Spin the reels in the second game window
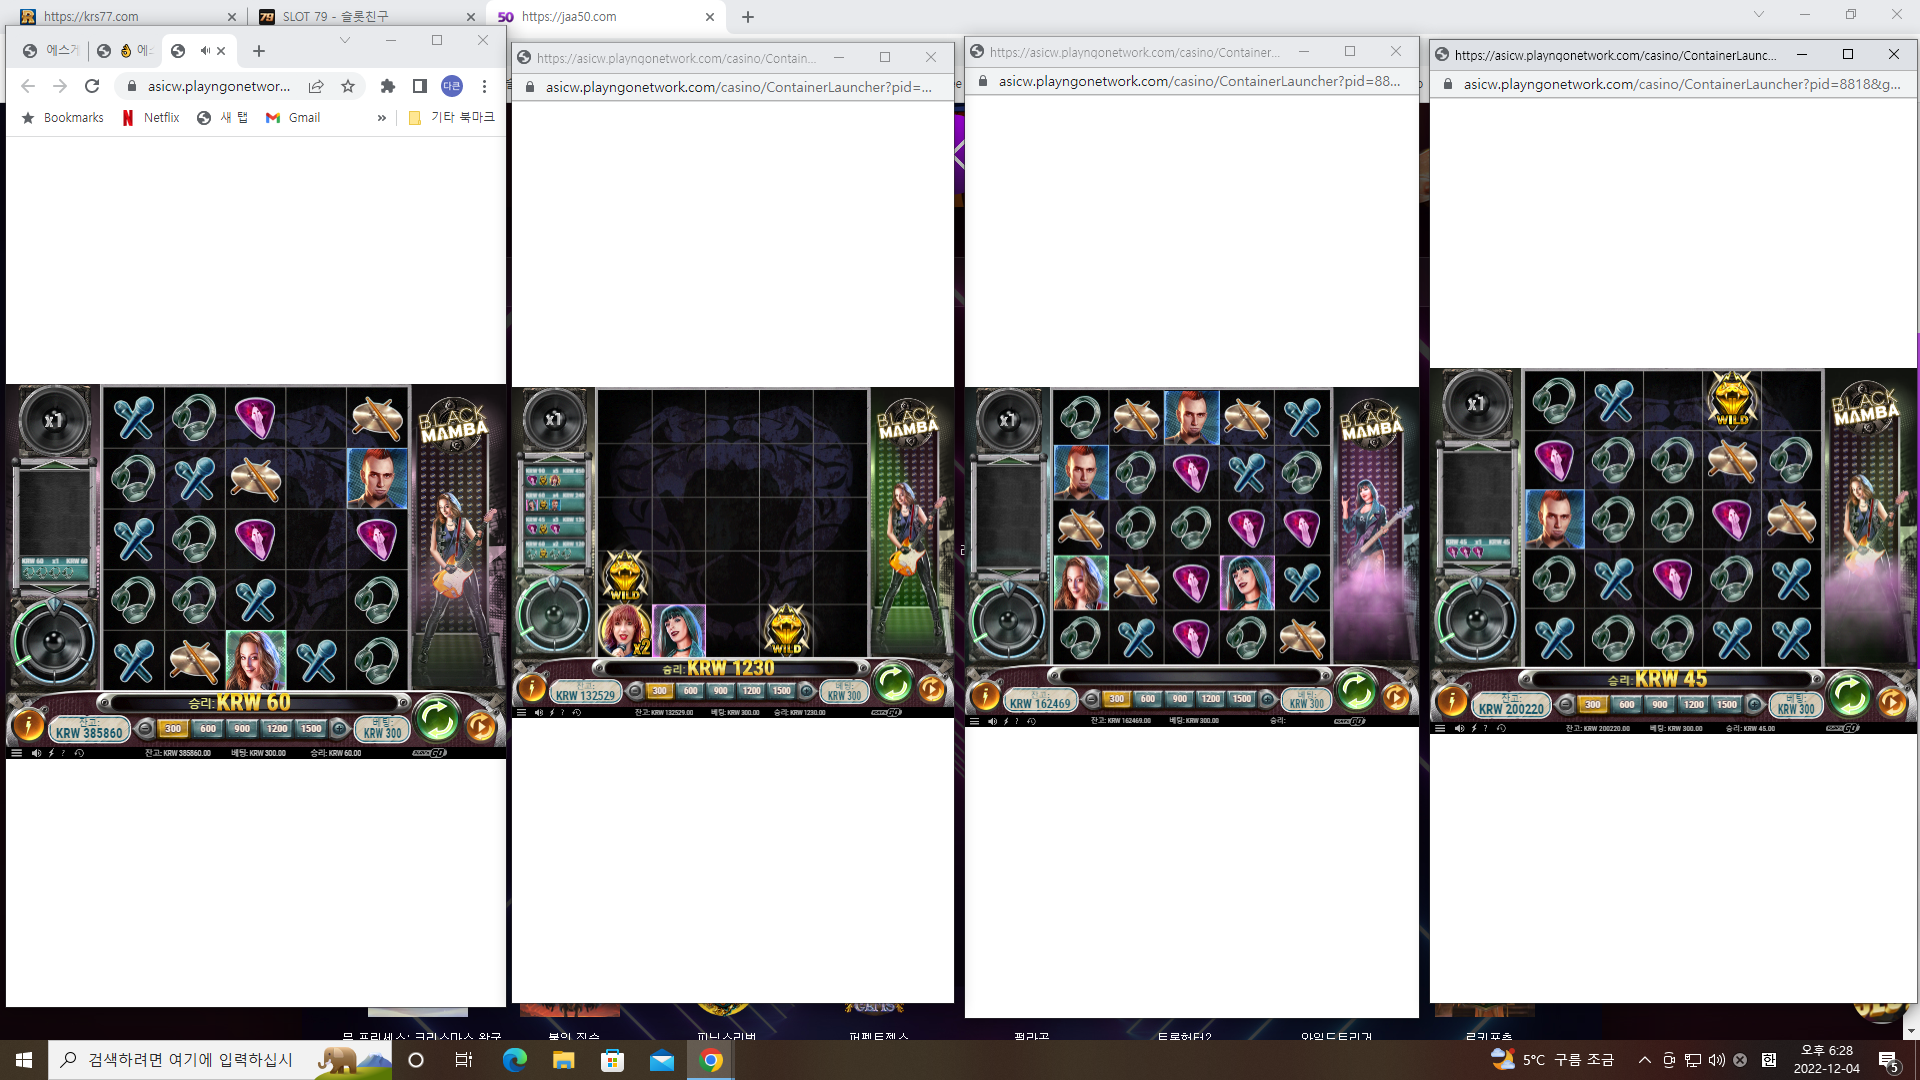Screen dimensions: 1920x1080 pos(893,683)
